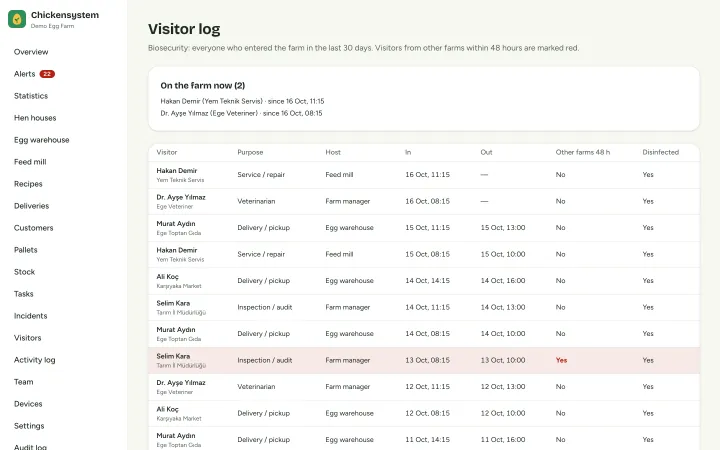
Task: Click the Disinfected column header
Action: pyautogui.click(x=660, y=152)
